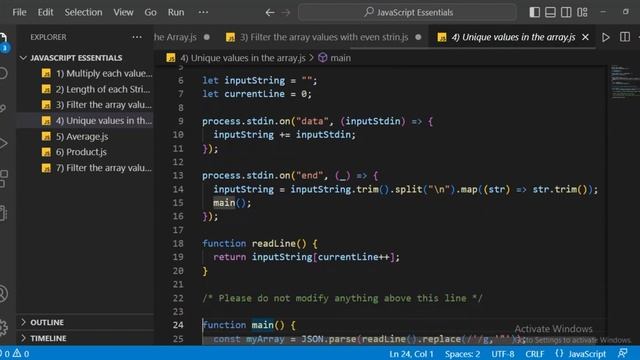Screen dimensions: 640x360
Task: Click the JS file icon in breadcrumb
Action: click(x=171, y=58)
